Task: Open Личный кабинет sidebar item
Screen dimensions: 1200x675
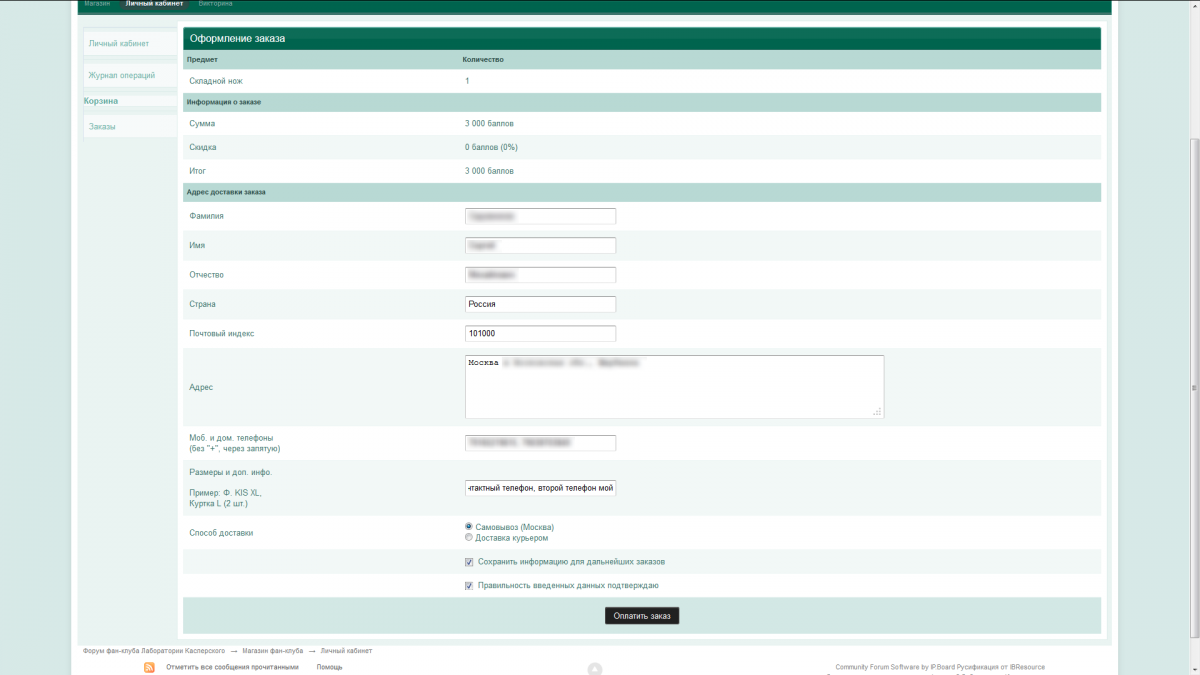Action: pos(118,44)
